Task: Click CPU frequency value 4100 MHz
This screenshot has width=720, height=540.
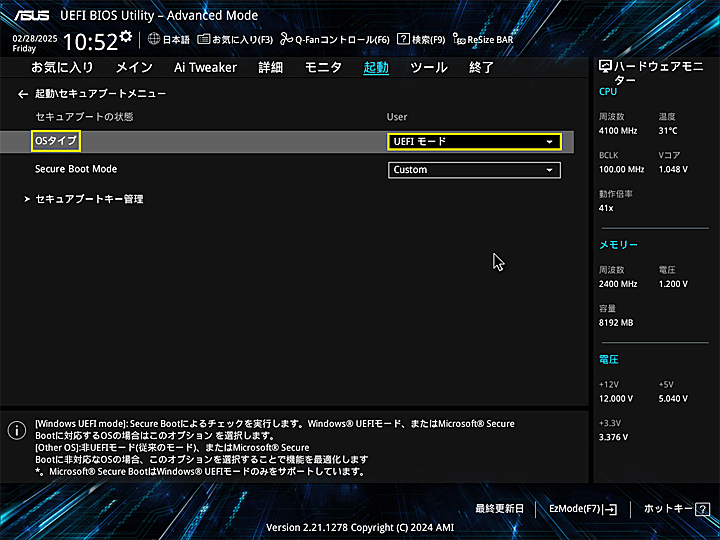Action: (618, 131)
